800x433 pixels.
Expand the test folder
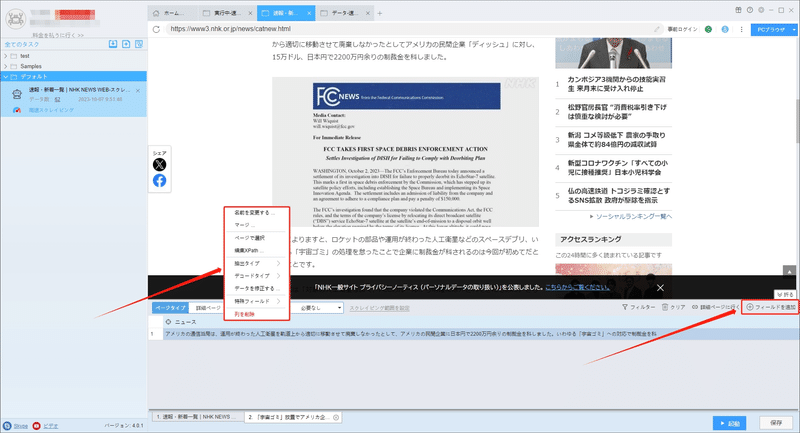(6, 56)
